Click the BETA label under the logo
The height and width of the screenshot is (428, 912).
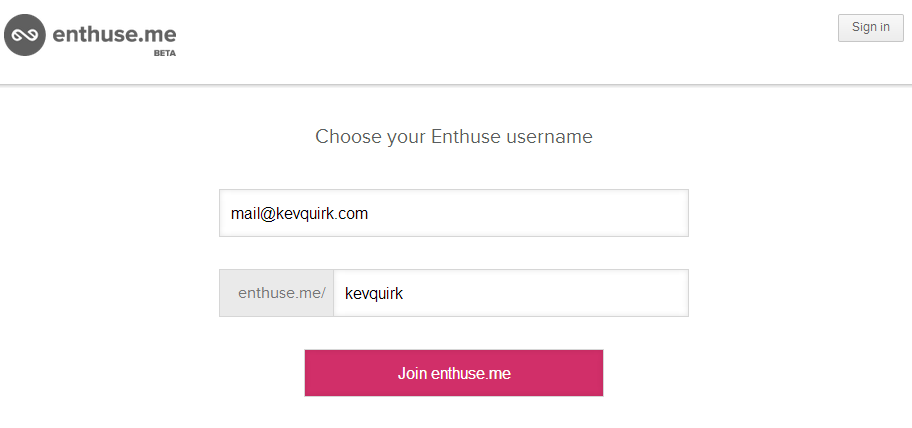click(164, 53)
